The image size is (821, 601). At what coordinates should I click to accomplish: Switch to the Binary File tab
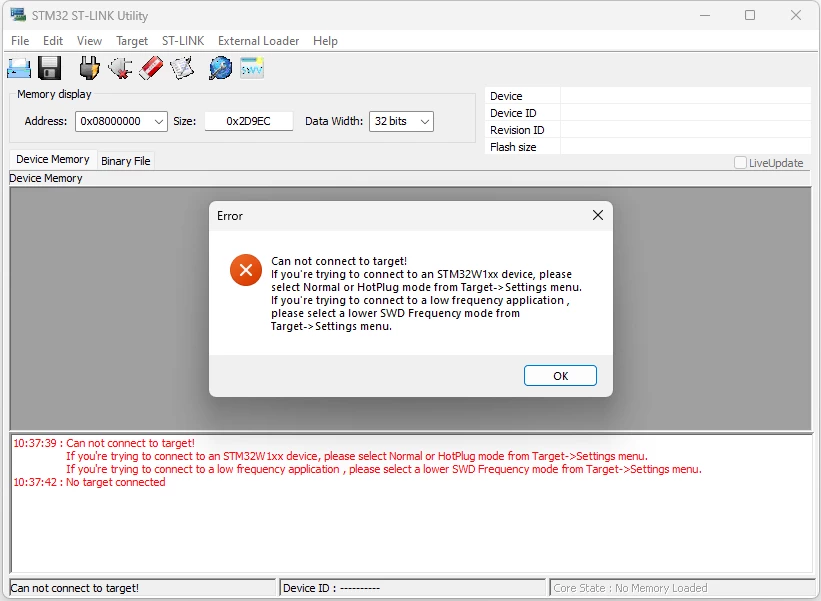[126, 161]
